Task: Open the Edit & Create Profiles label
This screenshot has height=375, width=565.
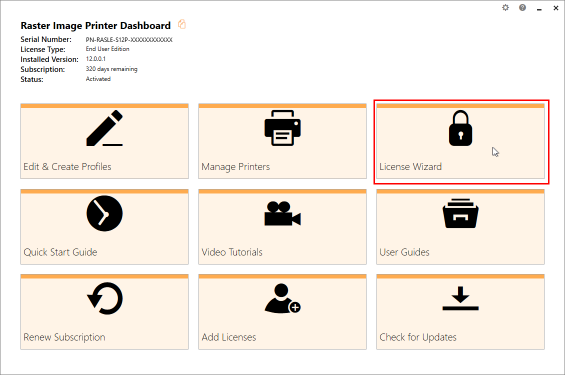Action: 67,167
